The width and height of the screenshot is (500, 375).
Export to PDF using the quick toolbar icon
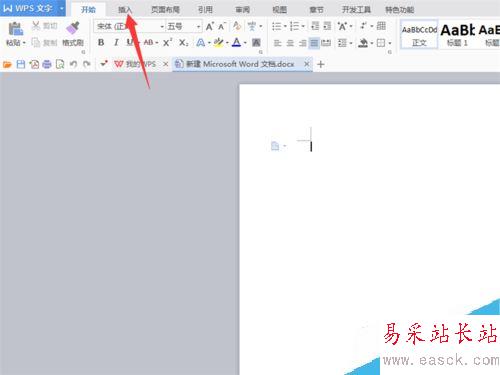(34, 64)
